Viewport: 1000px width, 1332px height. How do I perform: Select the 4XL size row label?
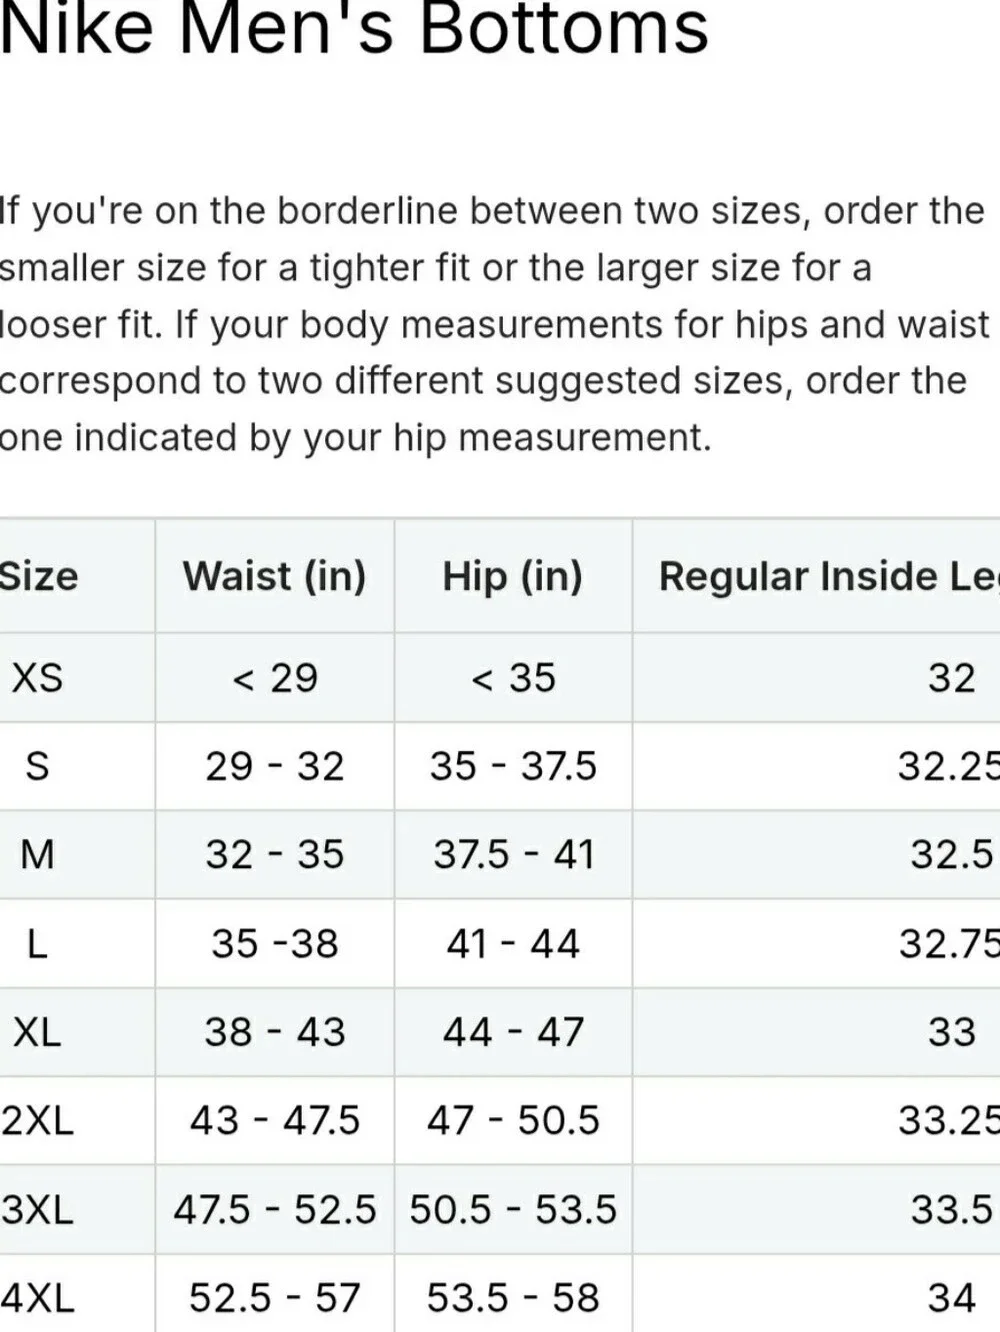(37, 1298)
